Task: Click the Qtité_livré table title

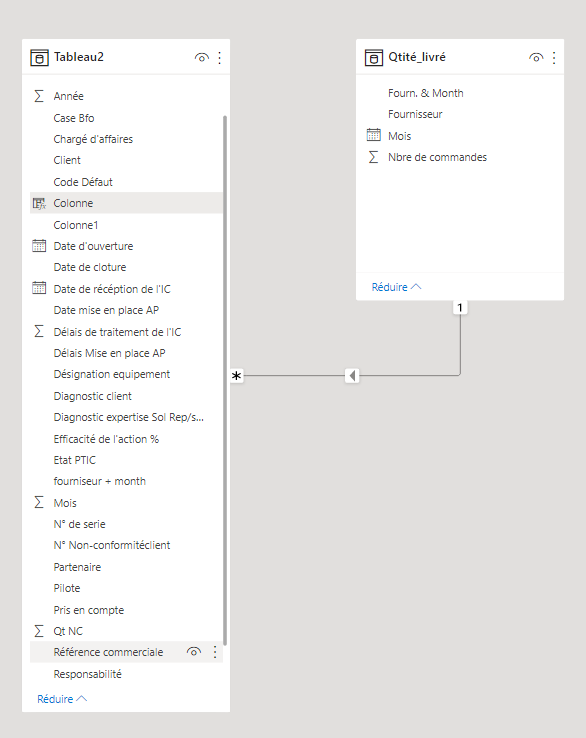Action: coord(417,57)
